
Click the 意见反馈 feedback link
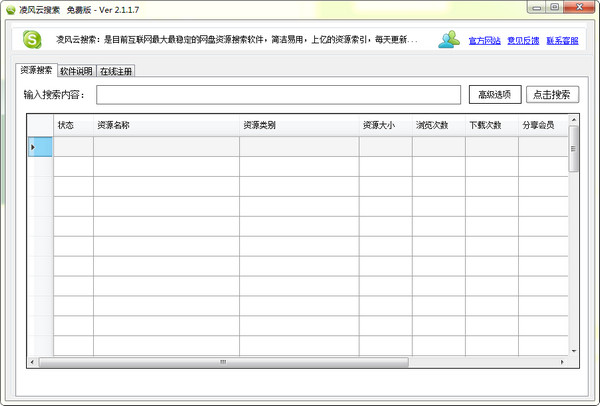[523, 41]
